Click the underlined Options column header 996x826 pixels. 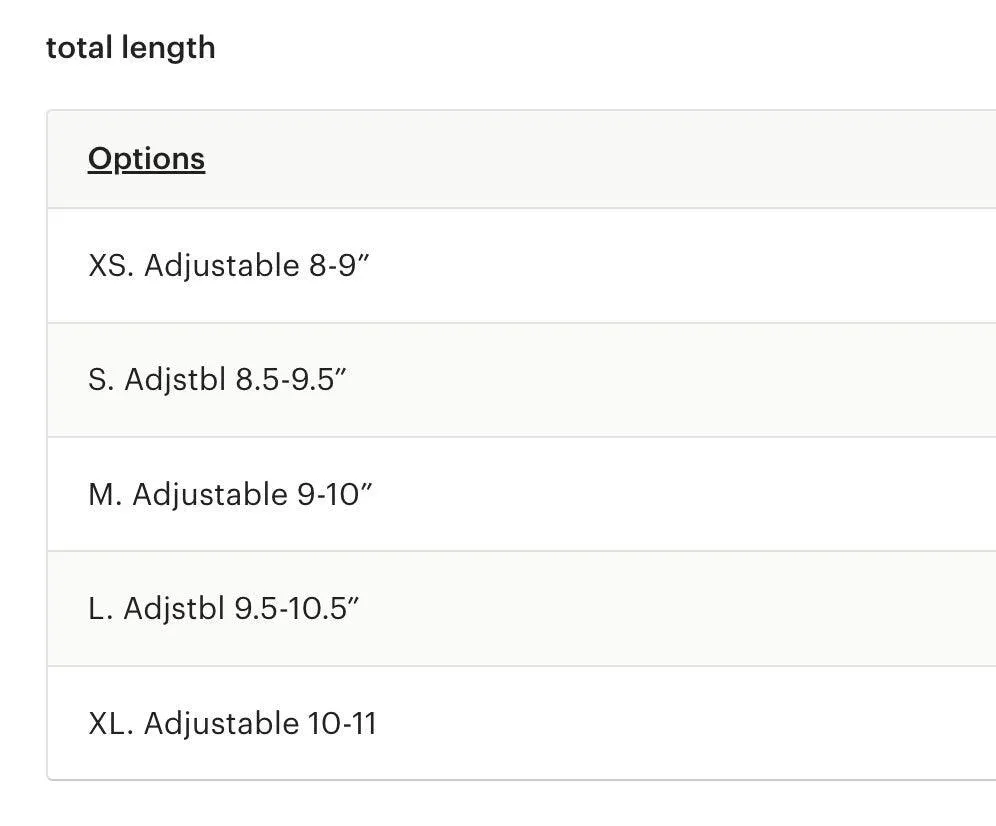coord(146,159)
